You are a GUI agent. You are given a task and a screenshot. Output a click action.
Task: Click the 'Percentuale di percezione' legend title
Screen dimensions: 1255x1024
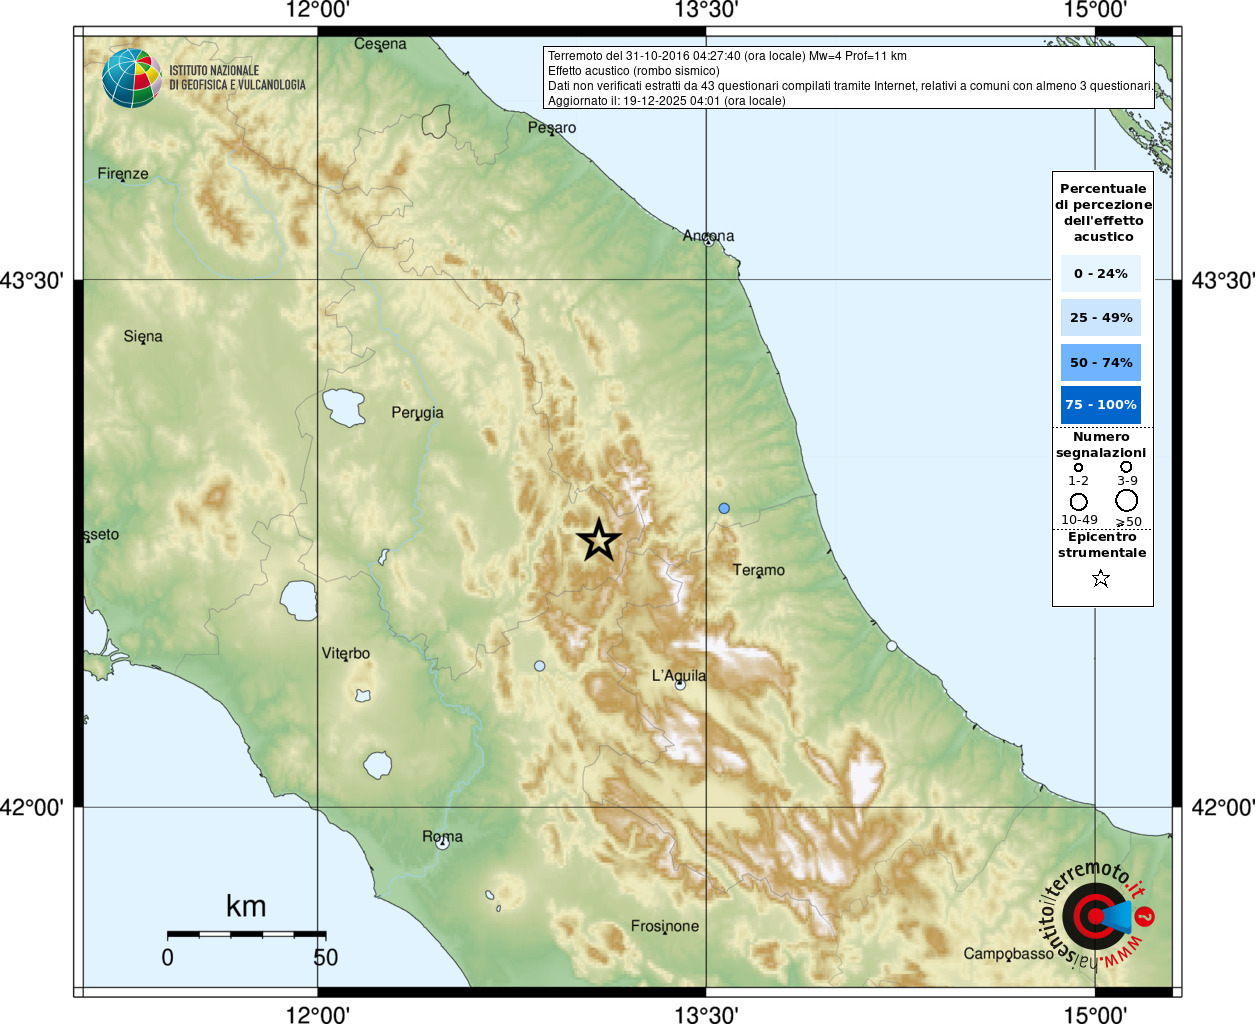(1103, 212)
